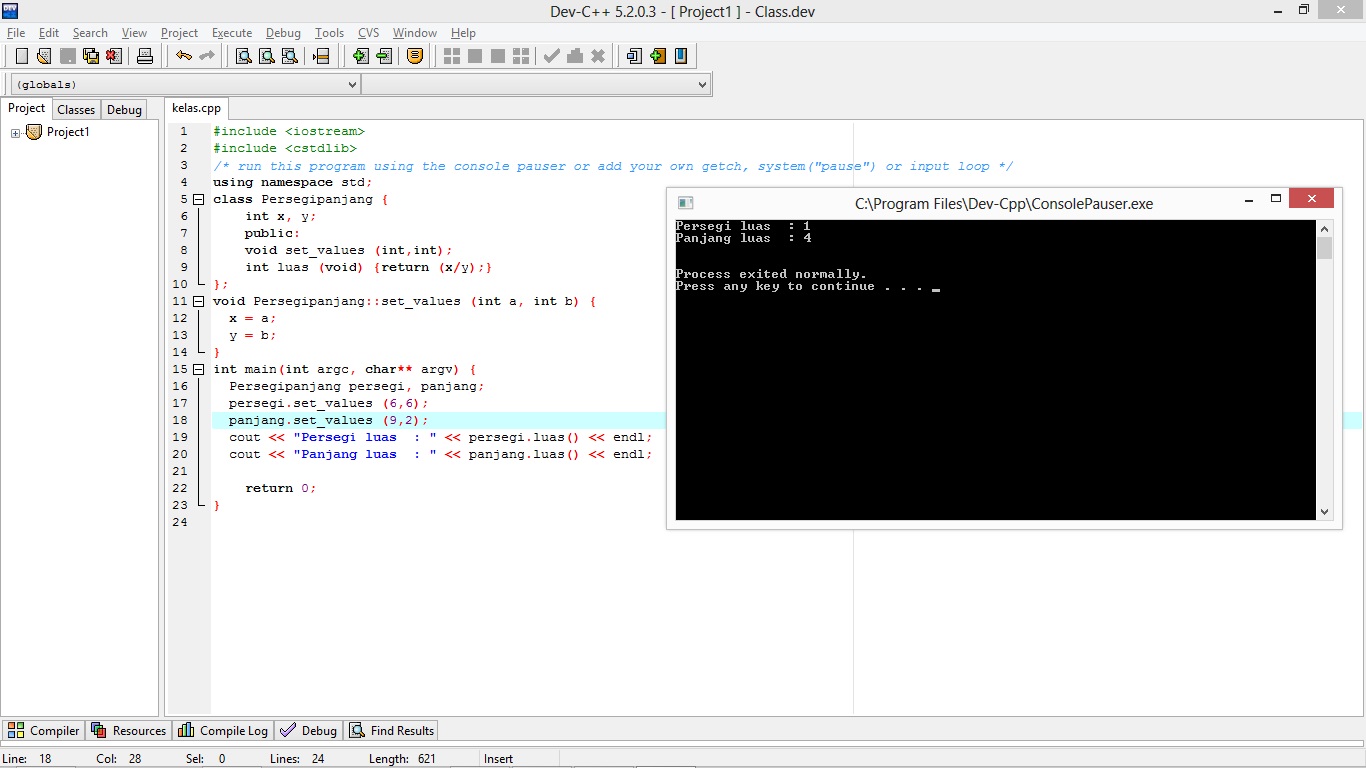1366x768 pixels.
Task: Select the kelas.cpp editor tab
Action: [197, 108]
